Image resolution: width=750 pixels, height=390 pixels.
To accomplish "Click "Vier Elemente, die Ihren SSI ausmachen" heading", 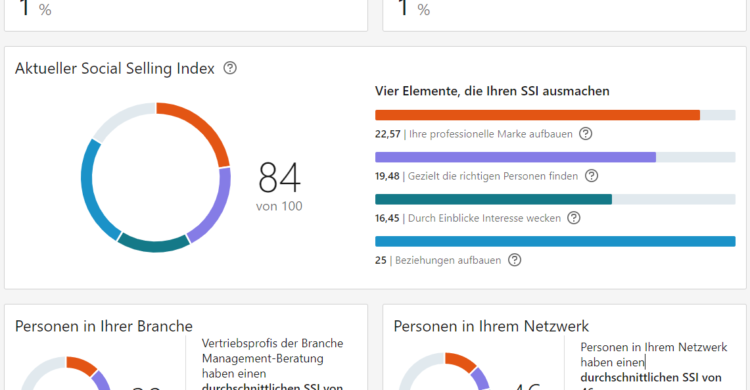I will point(492,91).
